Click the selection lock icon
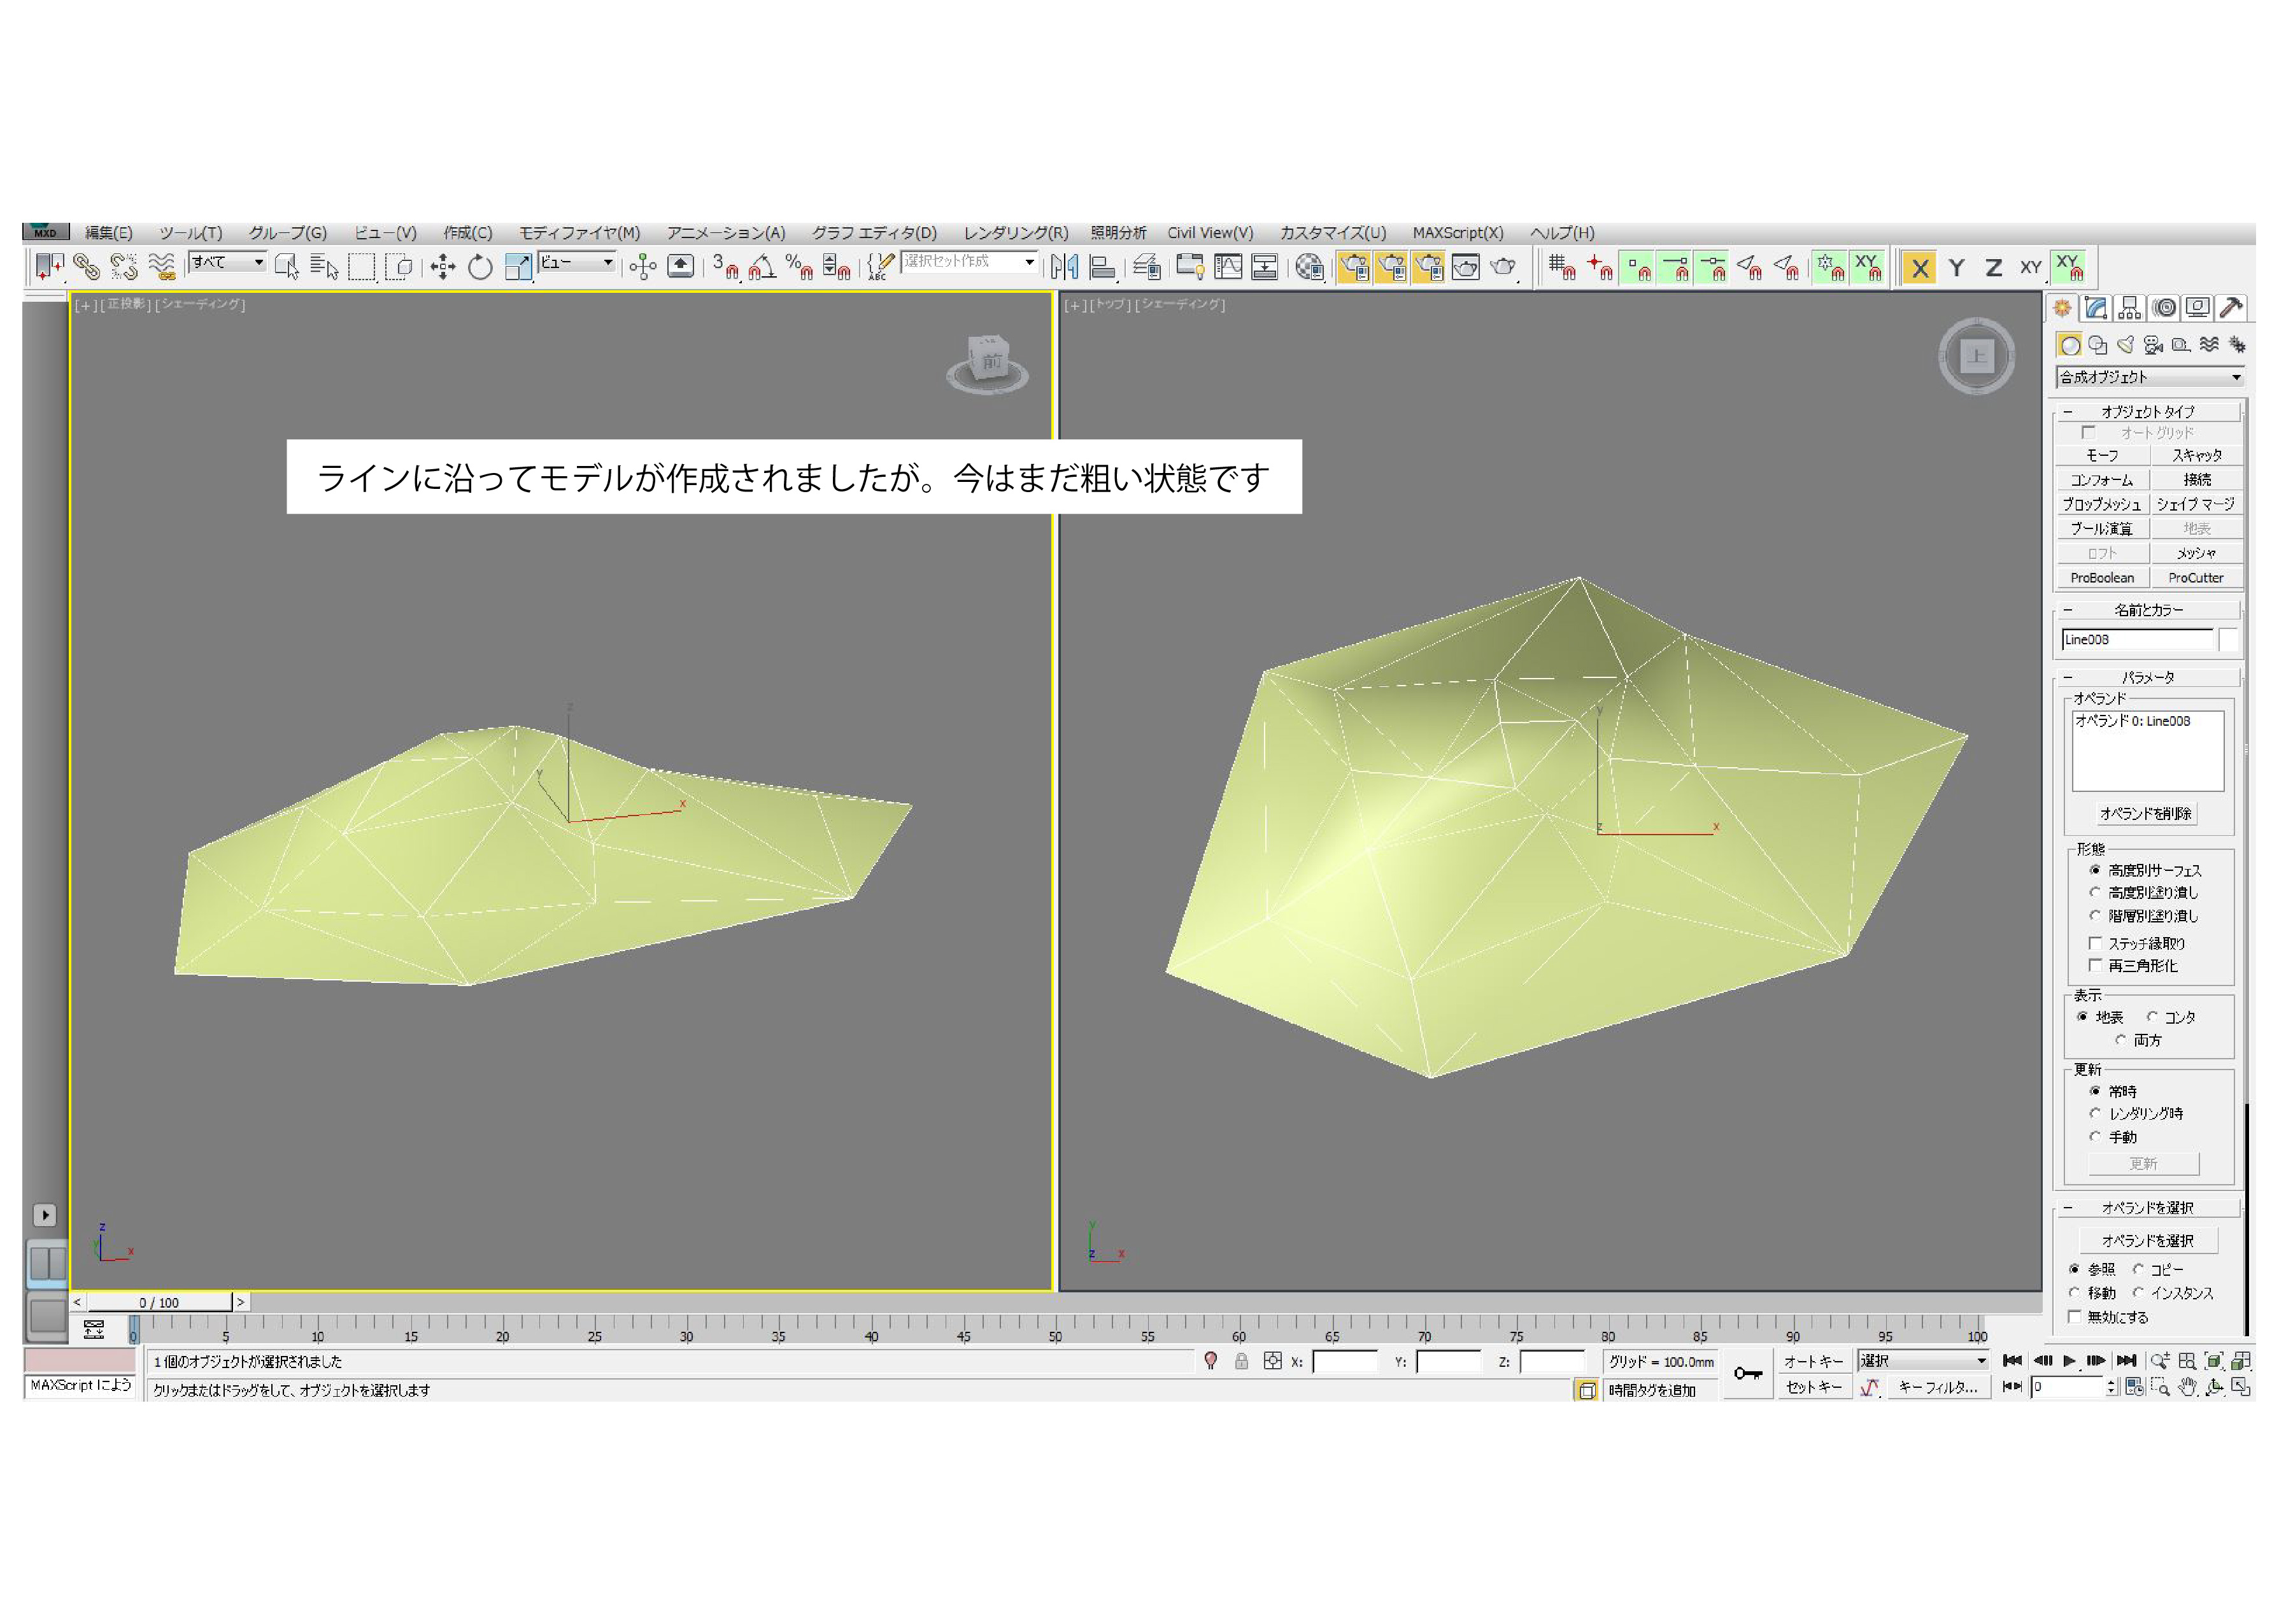This screenshot has height=1624, width=2279. pos(1241,1361)
